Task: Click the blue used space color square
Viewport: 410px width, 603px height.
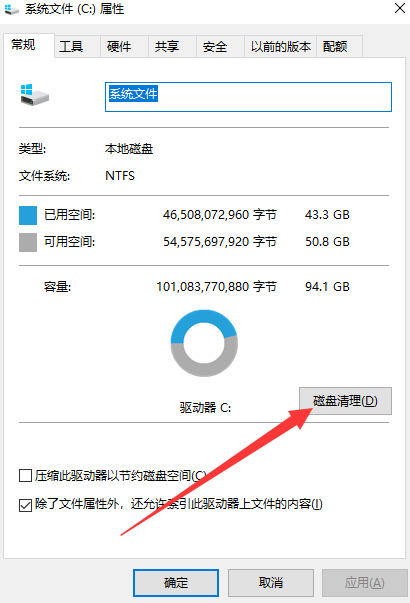Action: (x=28, y=215)
